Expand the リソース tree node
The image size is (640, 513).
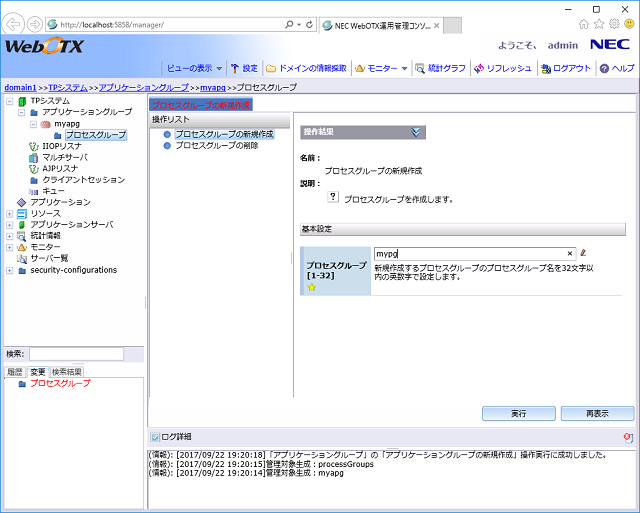(x=10, y=213)
